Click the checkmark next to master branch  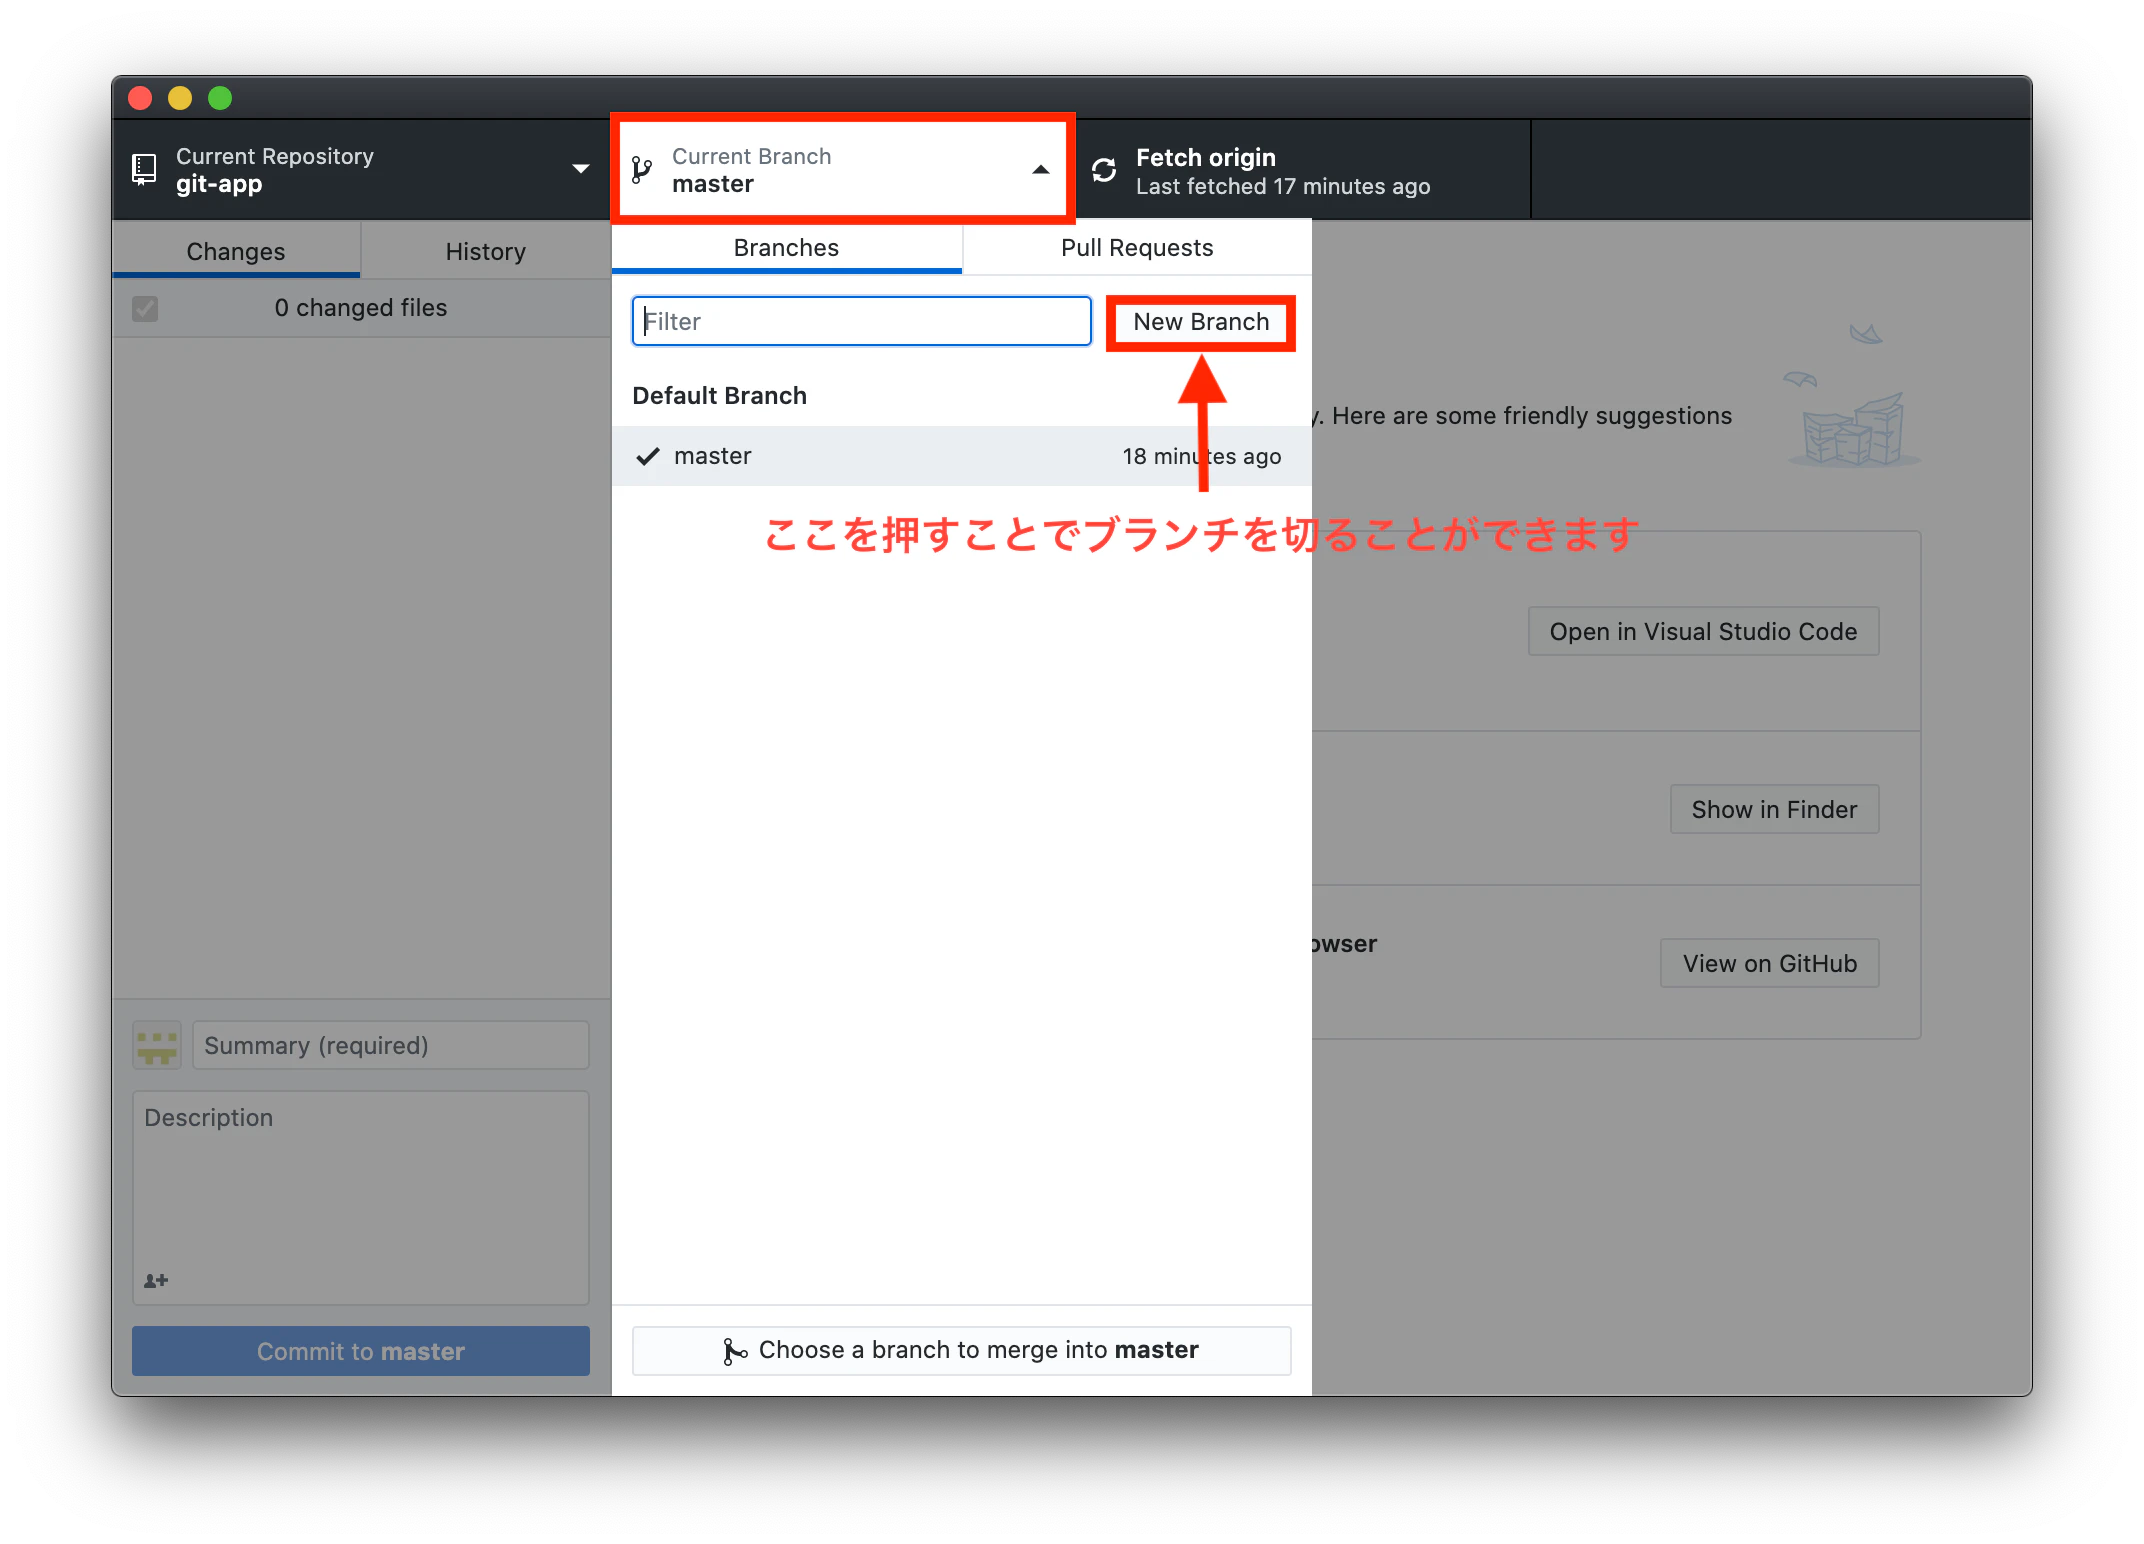click(x=648, y=456)
